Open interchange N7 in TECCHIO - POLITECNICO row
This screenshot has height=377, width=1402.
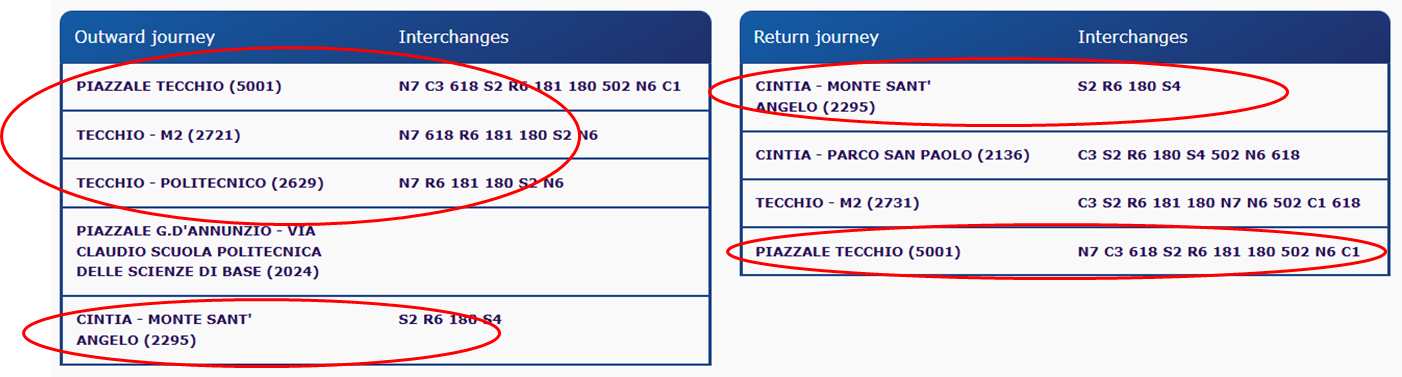(409, 183)
